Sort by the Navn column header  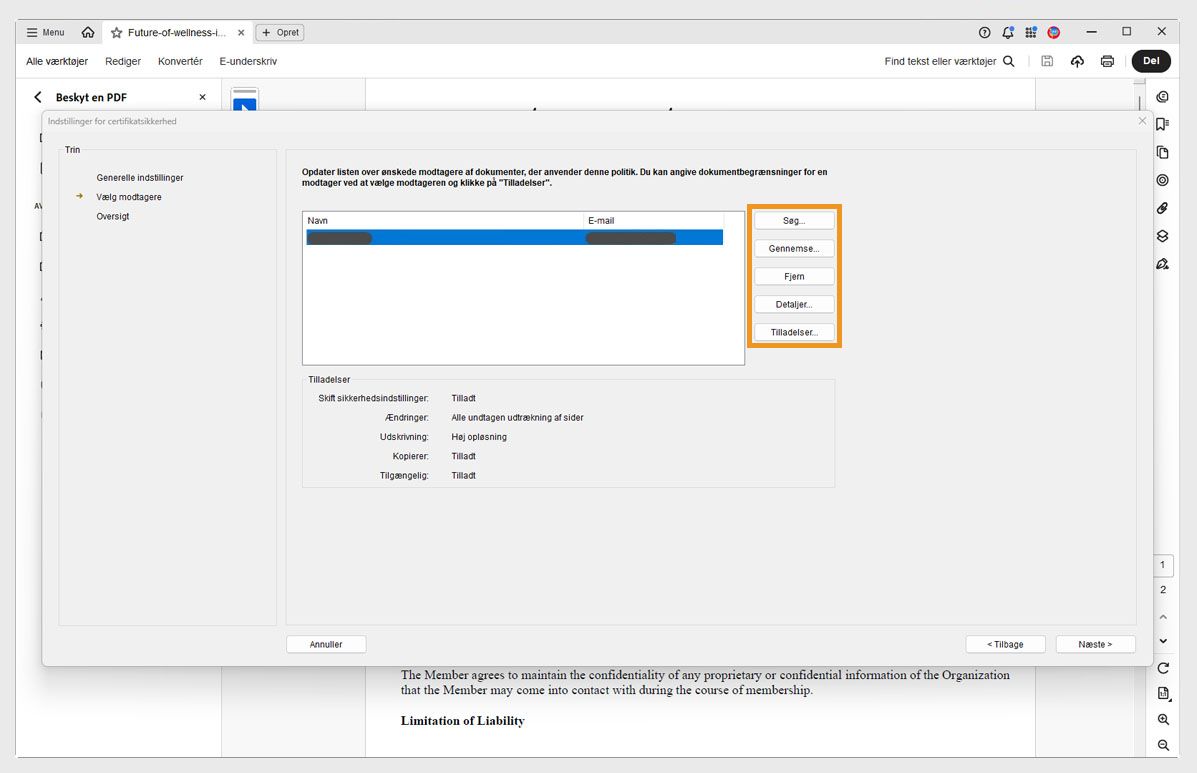444,221
